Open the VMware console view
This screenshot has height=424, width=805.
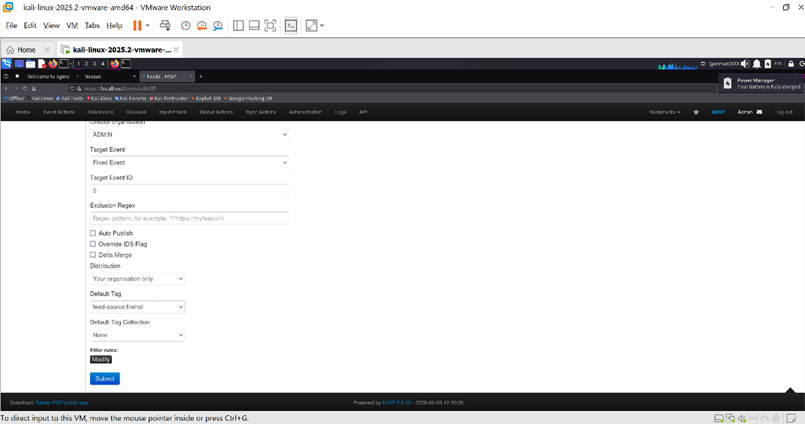(291, 26)
